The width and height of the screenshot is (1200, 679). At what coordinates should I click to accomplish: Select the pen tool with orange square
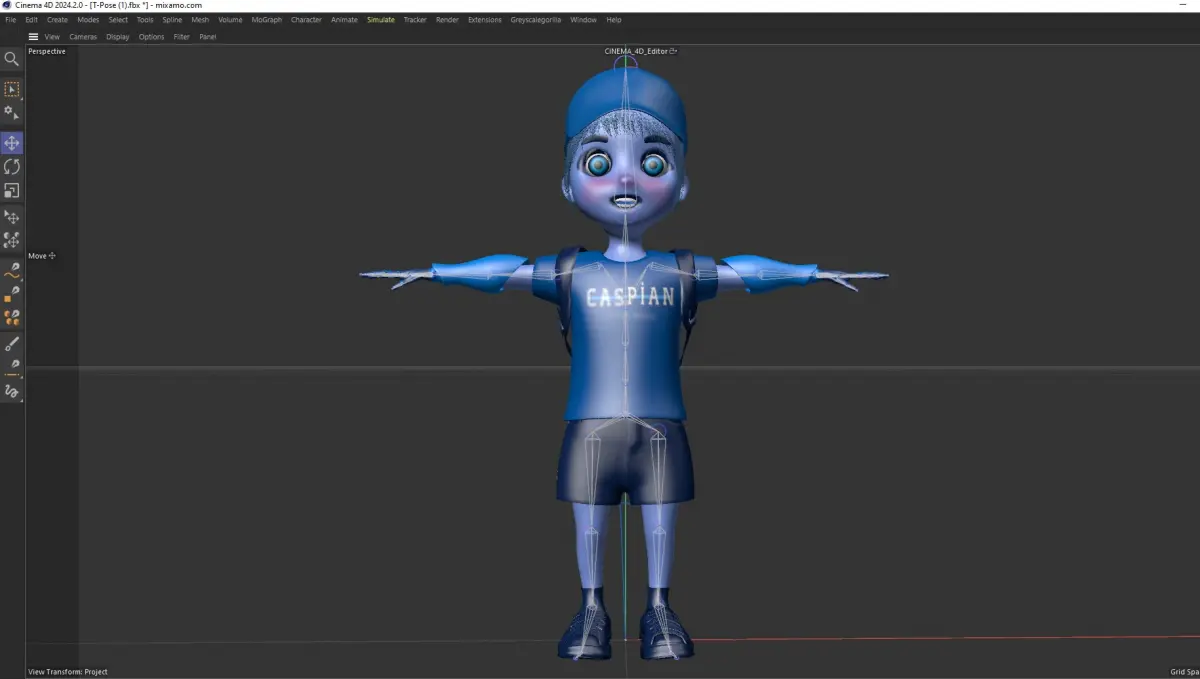(12, 294)
